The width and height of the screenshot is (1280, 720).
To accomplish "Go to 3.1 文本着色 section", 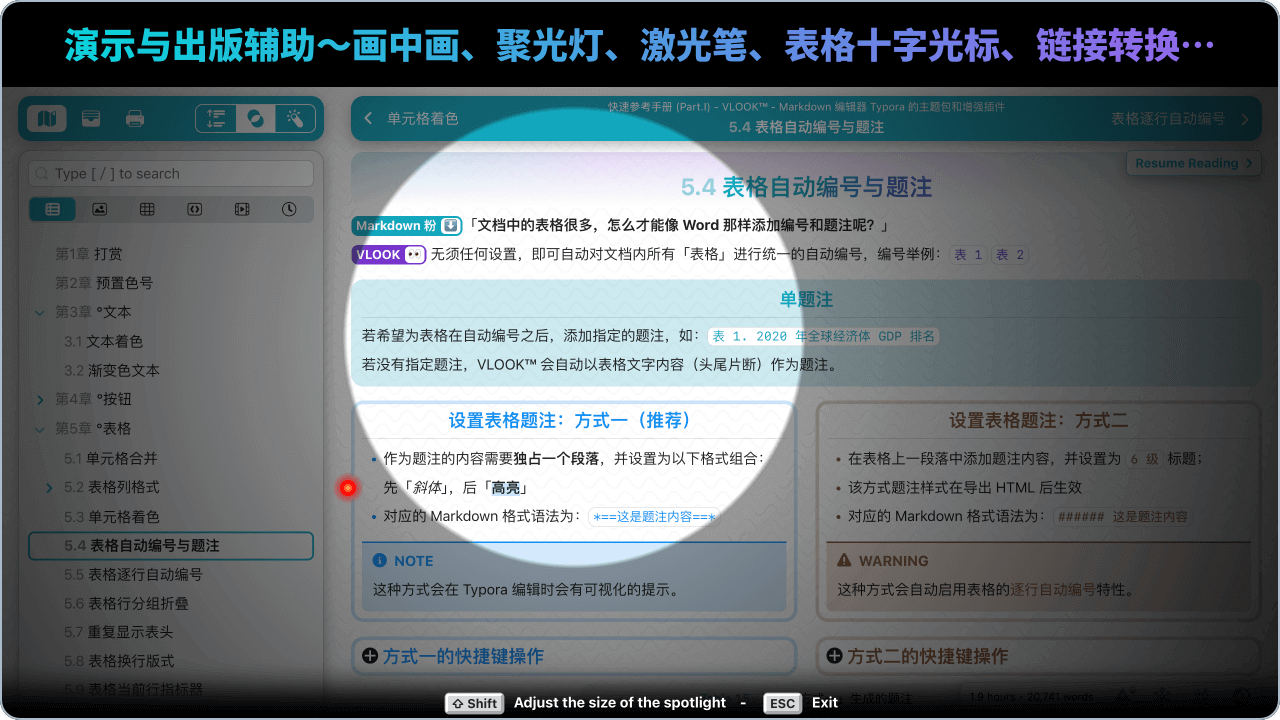I will [104, 341].
